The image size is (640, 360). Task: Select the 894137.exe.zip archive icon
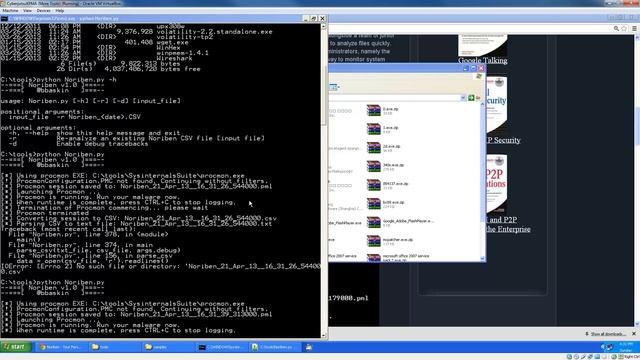click(x=373, y=185)
